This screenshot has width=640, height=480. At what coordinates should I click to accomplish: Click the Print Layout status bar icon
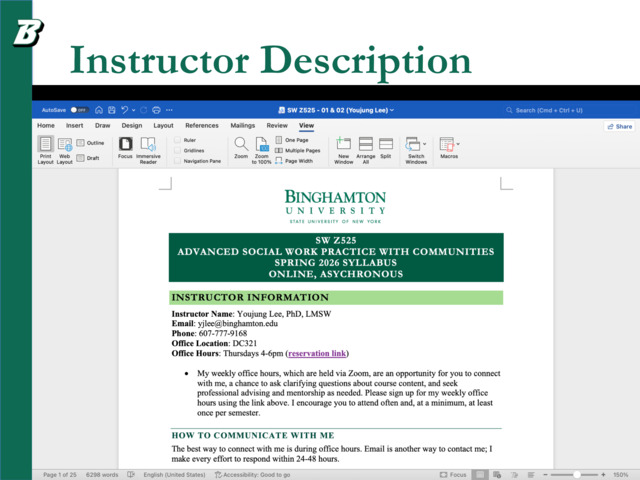480,475
